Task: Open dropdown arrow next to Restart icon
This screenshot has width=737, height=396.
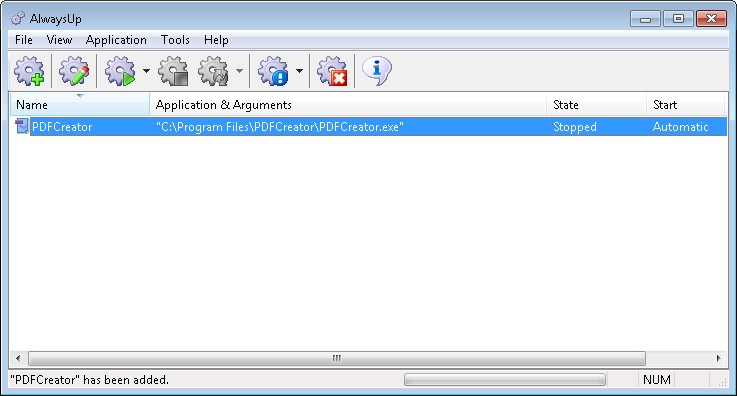Action: 239,71
